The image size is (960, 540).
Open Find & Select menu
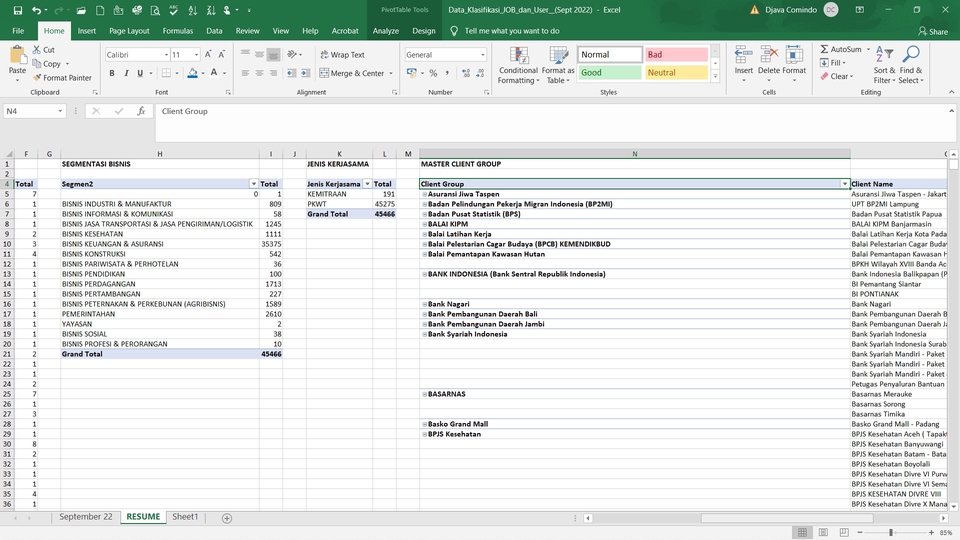pyautogui.click(x=911, y=65)
